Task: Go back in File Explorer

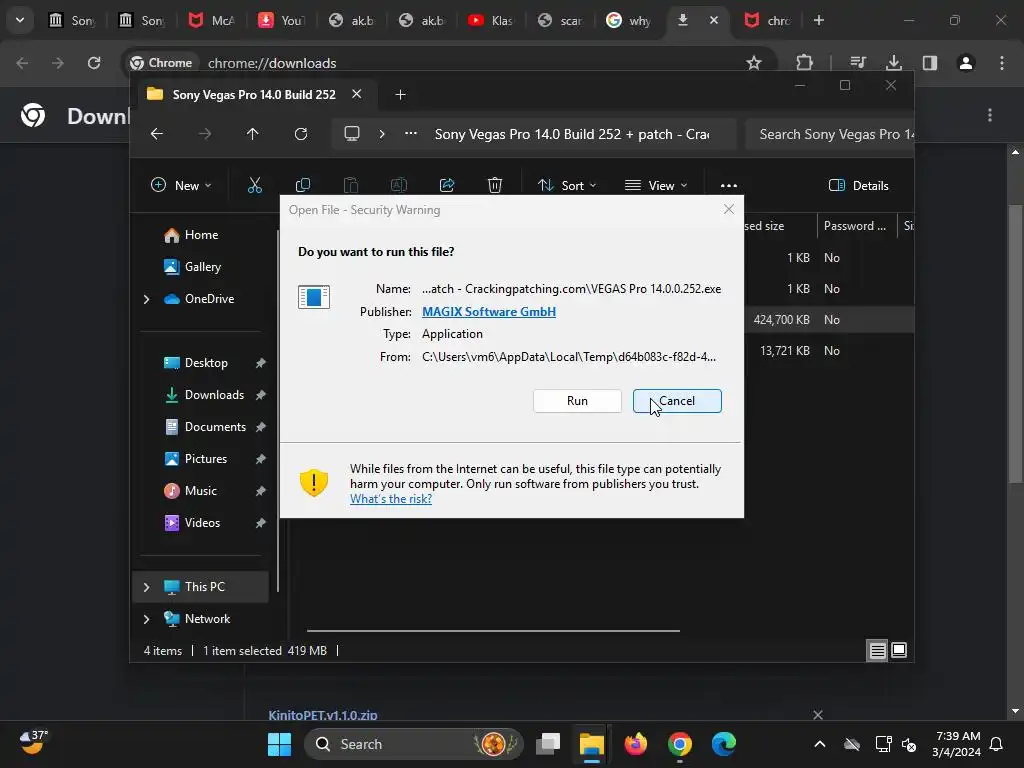Action: tap(157, 134)
